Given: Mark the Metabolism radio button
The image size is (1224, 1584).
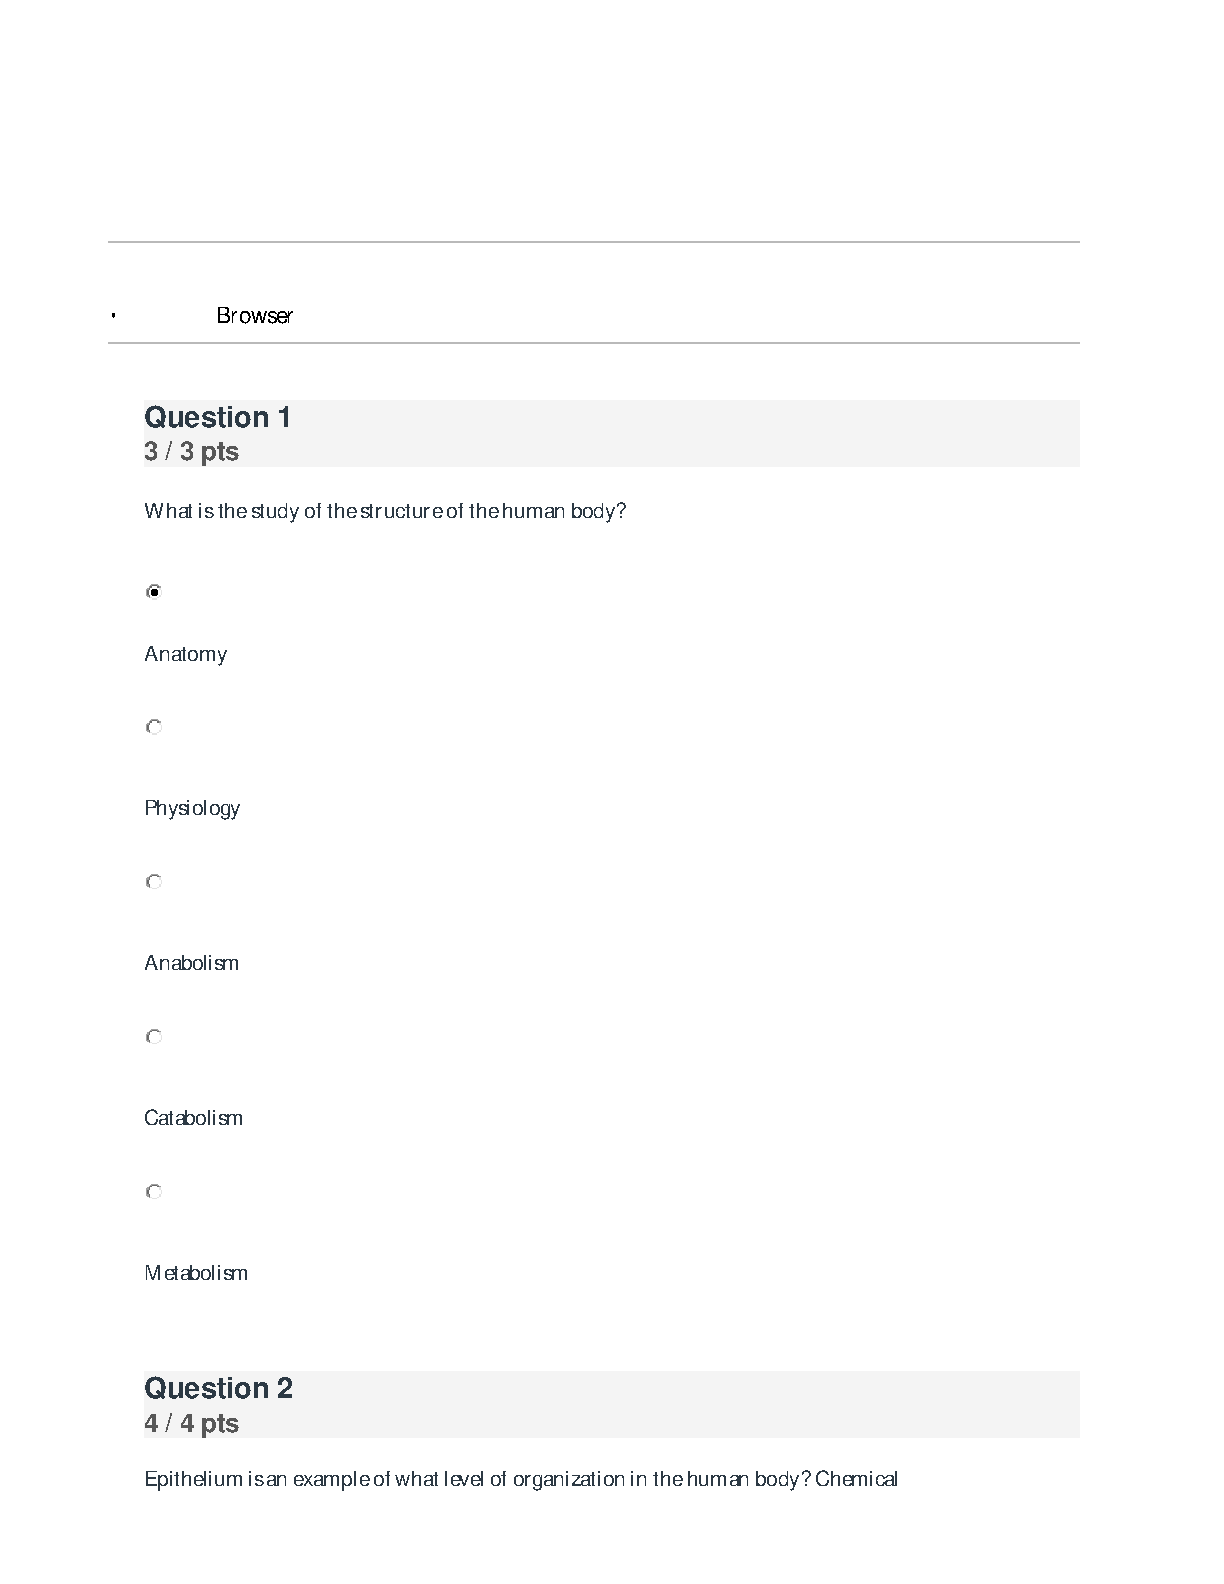Looking at the screenshot, I should [x=154, y=1192].
